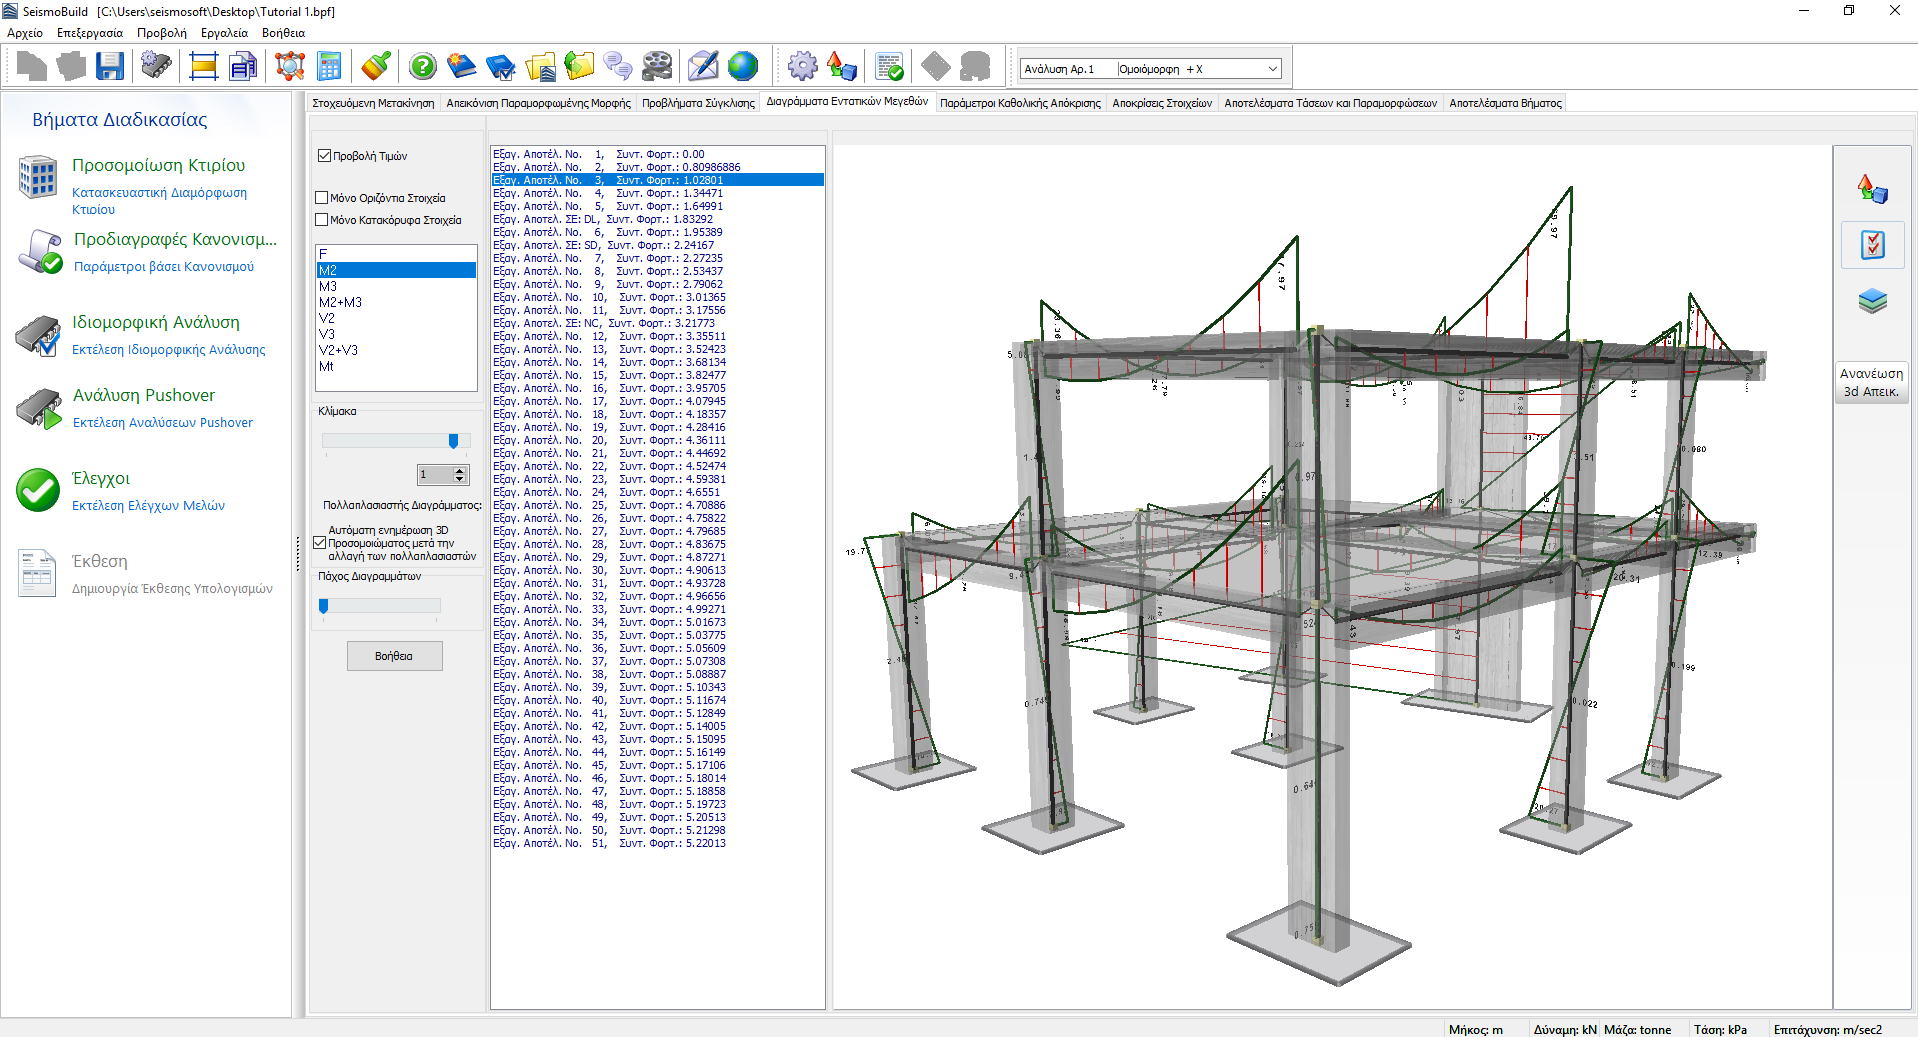Image resolution: width=1918 pixels, height=1037 pixels.
Task: Click the Κλίμακα scale slider handle
Action: click(x=453, y=441)
